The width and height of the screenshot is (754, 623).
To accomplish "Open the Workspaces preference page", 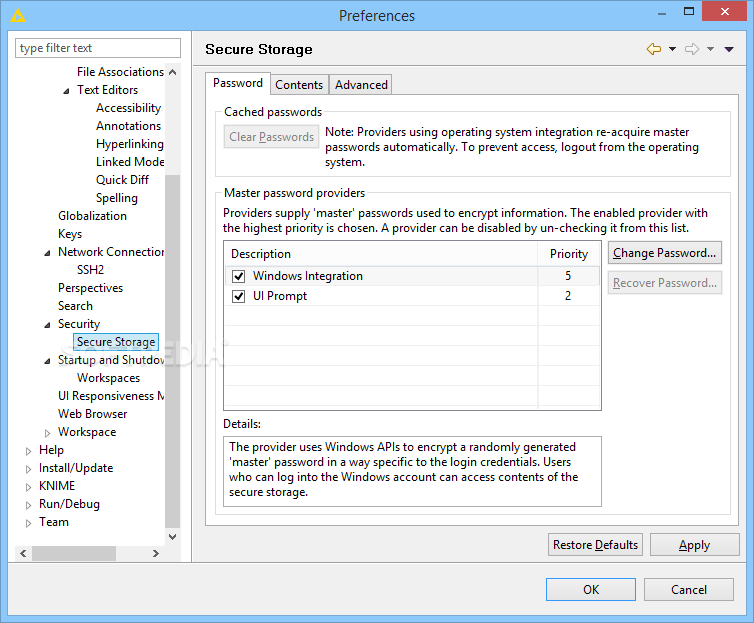I will point(108,378).
